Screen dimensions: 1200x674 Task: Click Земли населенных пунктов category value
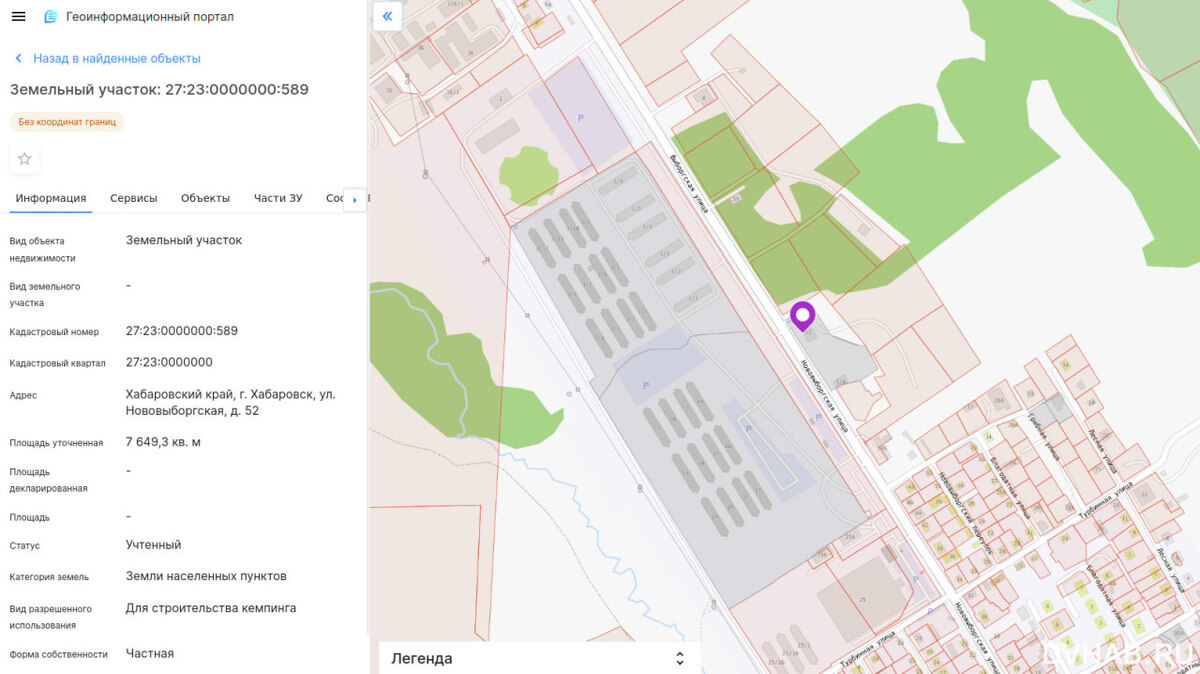(206, 576)
